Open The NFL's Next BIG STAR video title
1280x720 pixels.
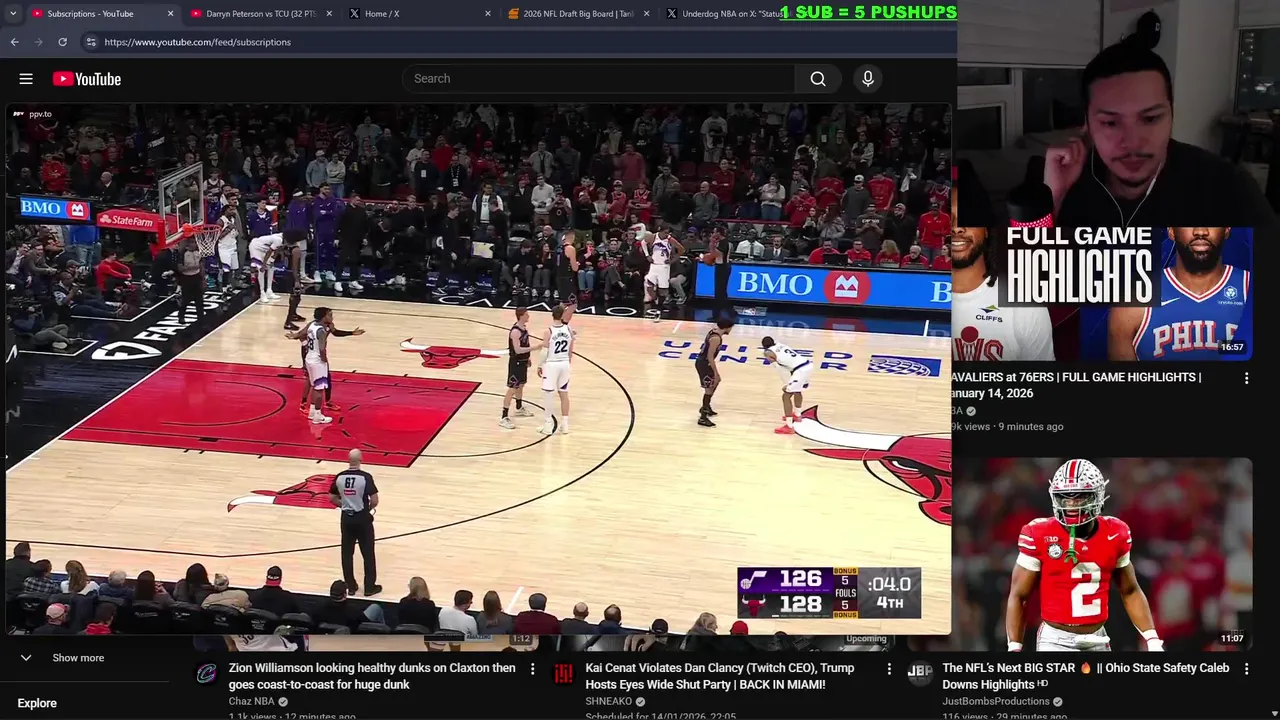click(1085, 676)
